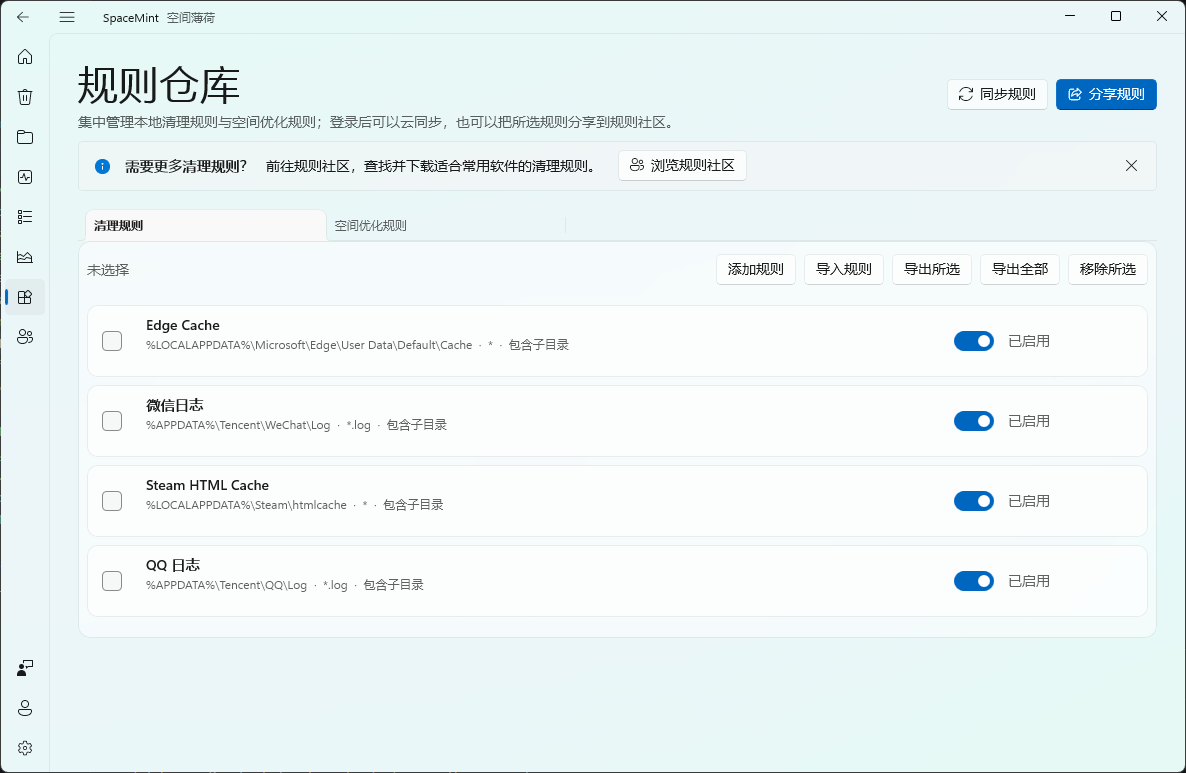Screen dimensions: 1186x773
Task: Click 同步规则 sync button
Action: 997,94
